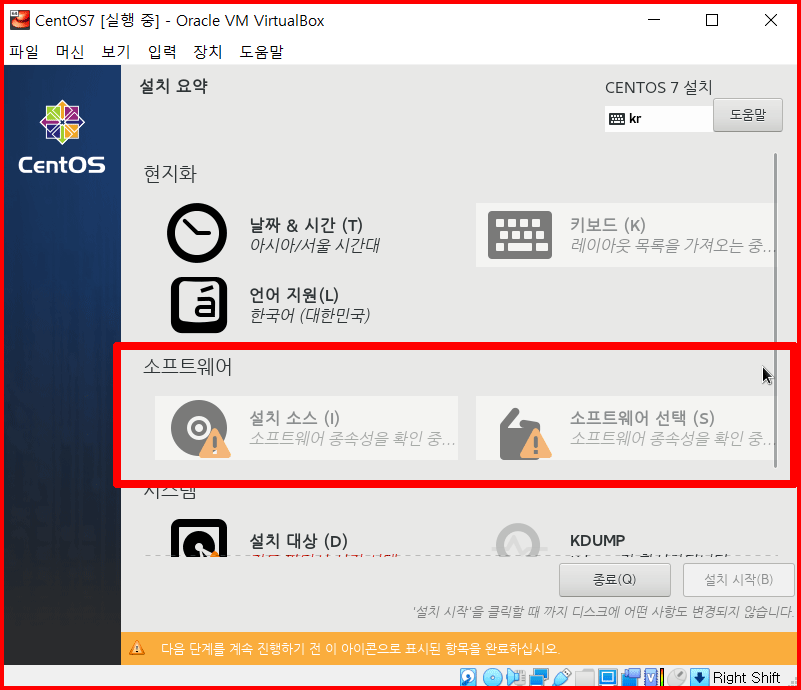The width and height of the screenshot is (801, 690).
Task: Open the 머신 menu
Action: click(x=69, y=52)
